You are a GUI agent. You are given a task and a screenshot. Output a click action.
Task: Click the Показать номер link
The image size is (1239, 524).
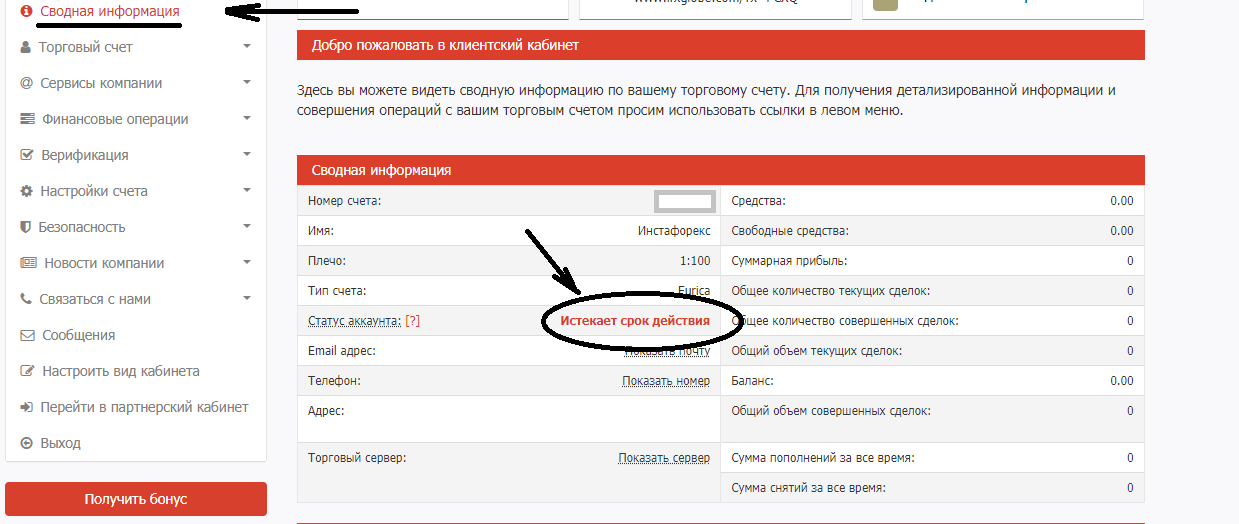(665, 381)
